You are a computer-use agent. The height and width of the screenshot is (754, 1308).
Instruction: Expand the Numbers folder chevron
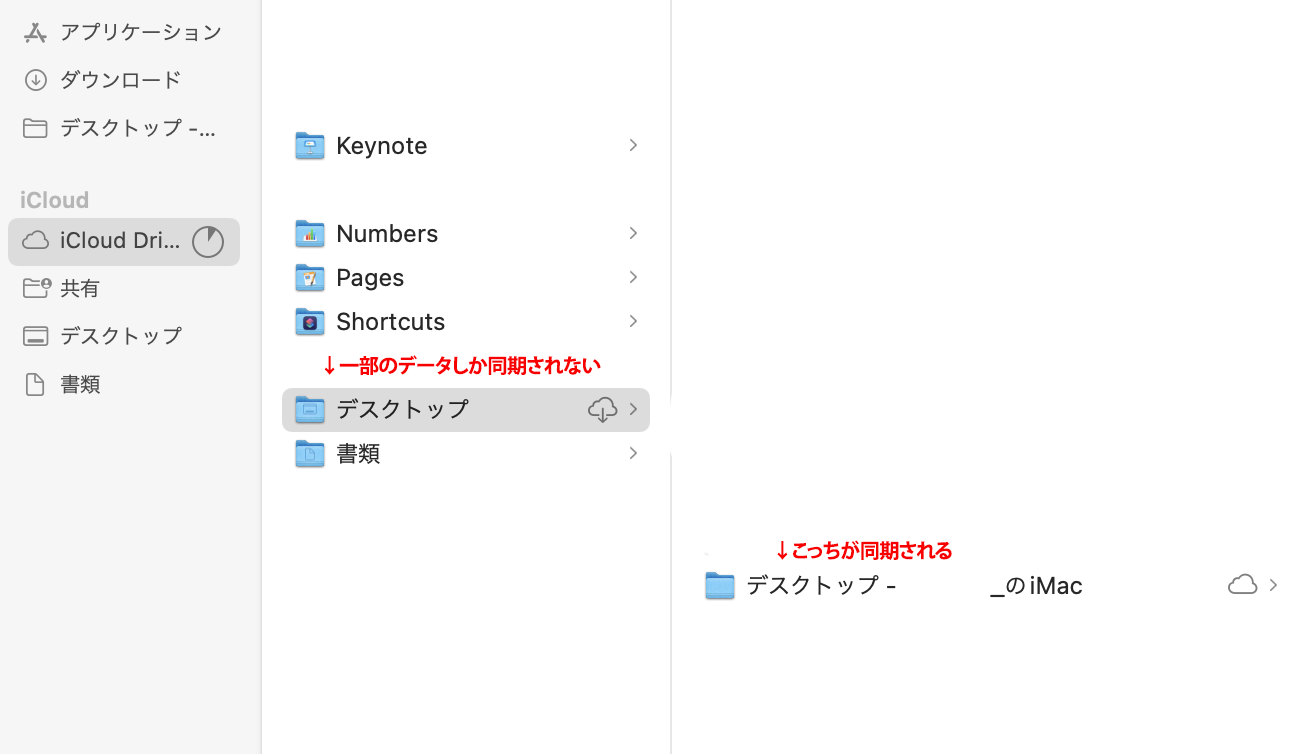click(633, 233)
